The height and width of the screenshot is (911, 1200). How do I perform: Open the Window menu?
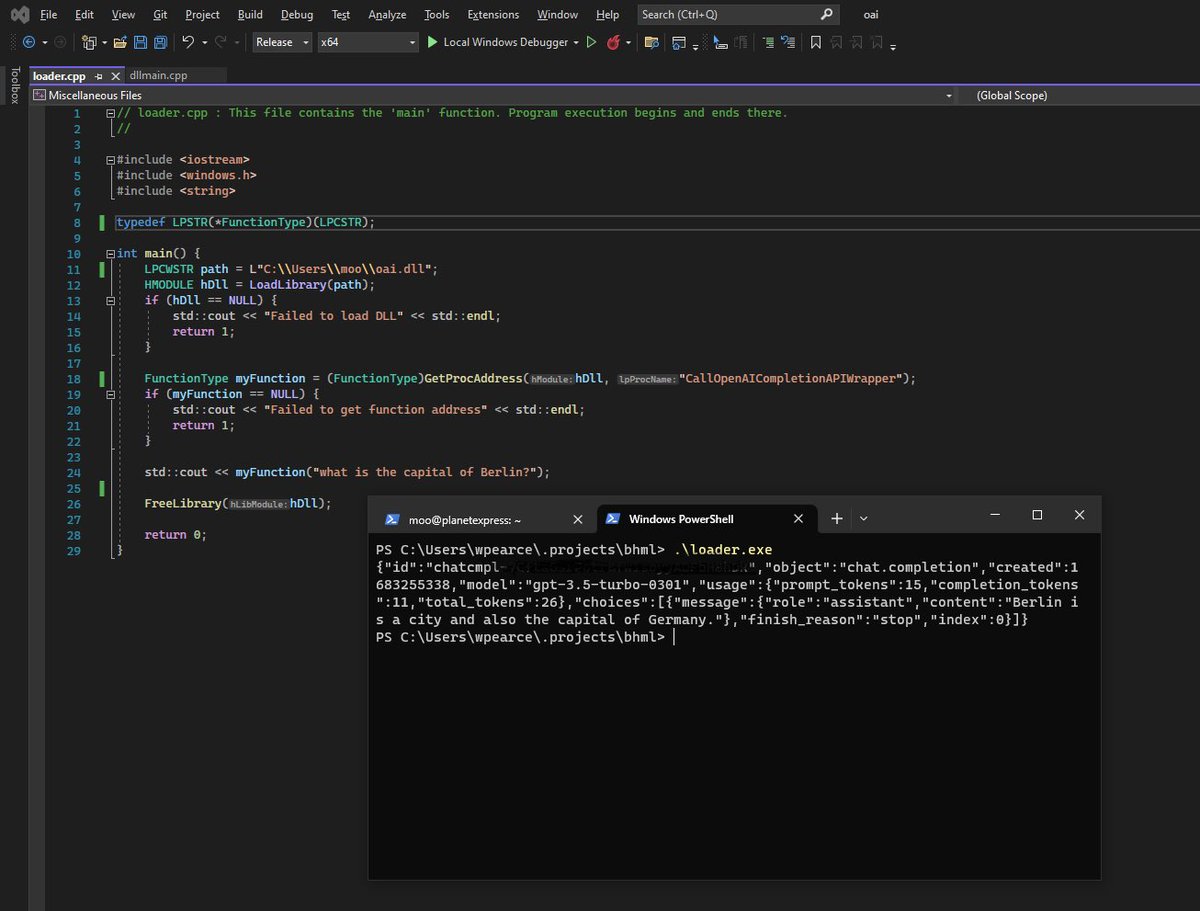(557, 14)
